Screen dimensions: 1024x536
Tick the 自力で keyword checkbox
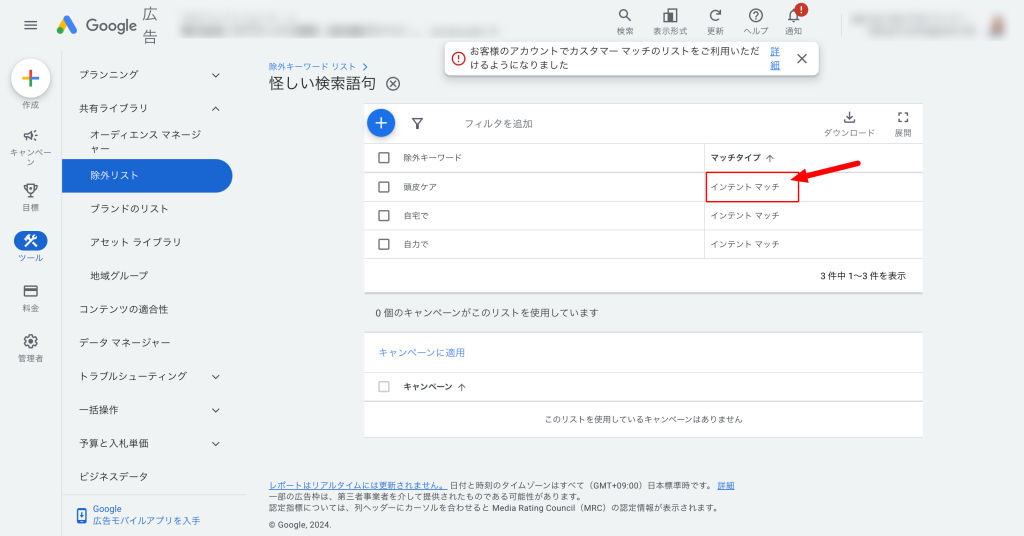384,244
